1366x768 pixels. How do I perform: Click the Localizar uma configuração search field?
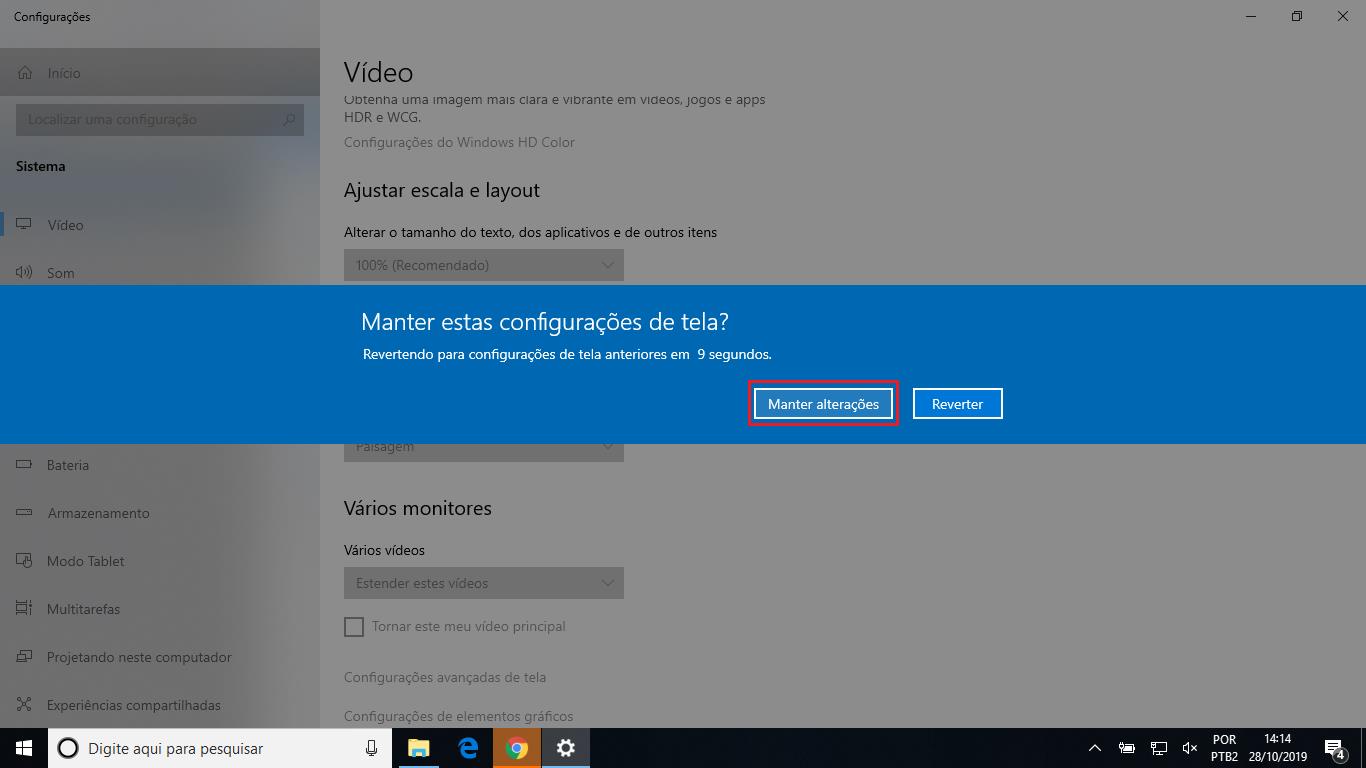[160, 119]
